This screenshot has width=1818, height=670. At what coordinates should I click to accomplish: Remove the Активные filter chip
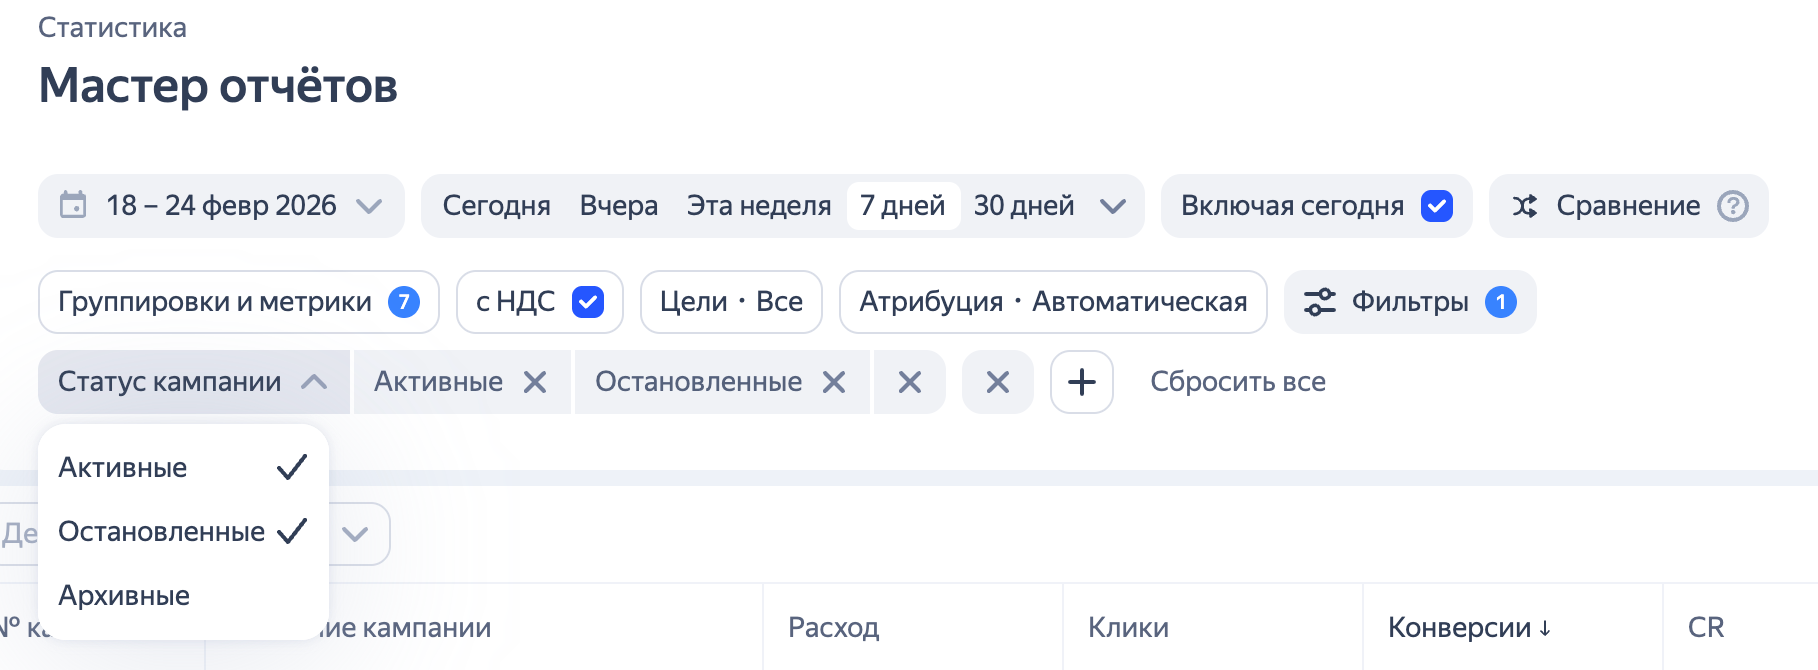pyautogui.click(x=535, y=382)
